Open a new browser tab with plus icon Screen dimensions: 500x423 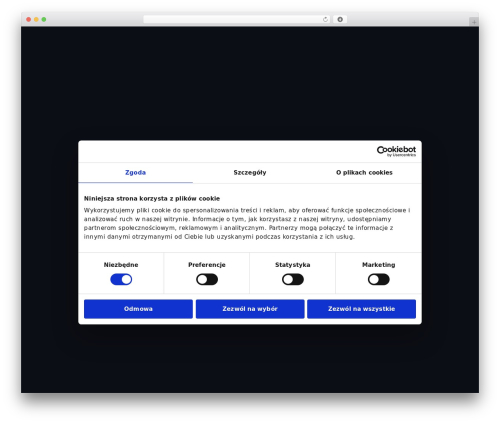coord(474,22)
